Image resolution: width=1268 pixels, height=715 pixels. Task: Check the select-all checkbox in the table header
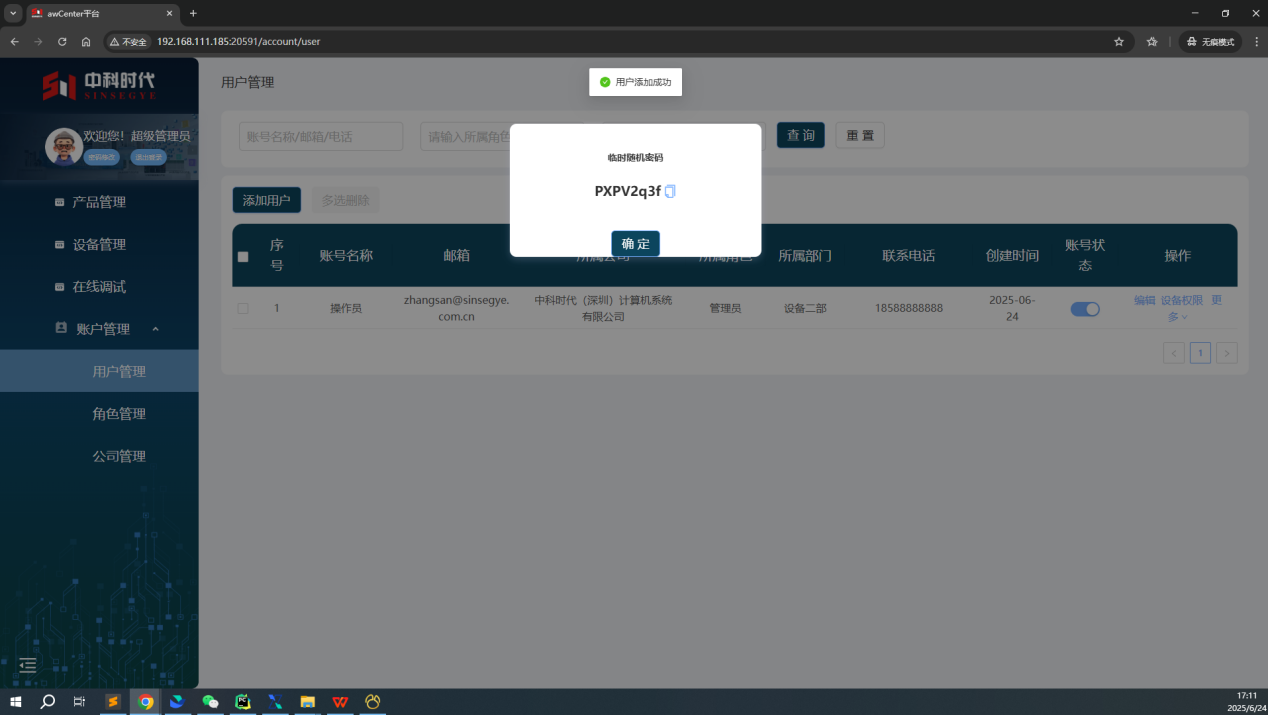tap(243, 257)
